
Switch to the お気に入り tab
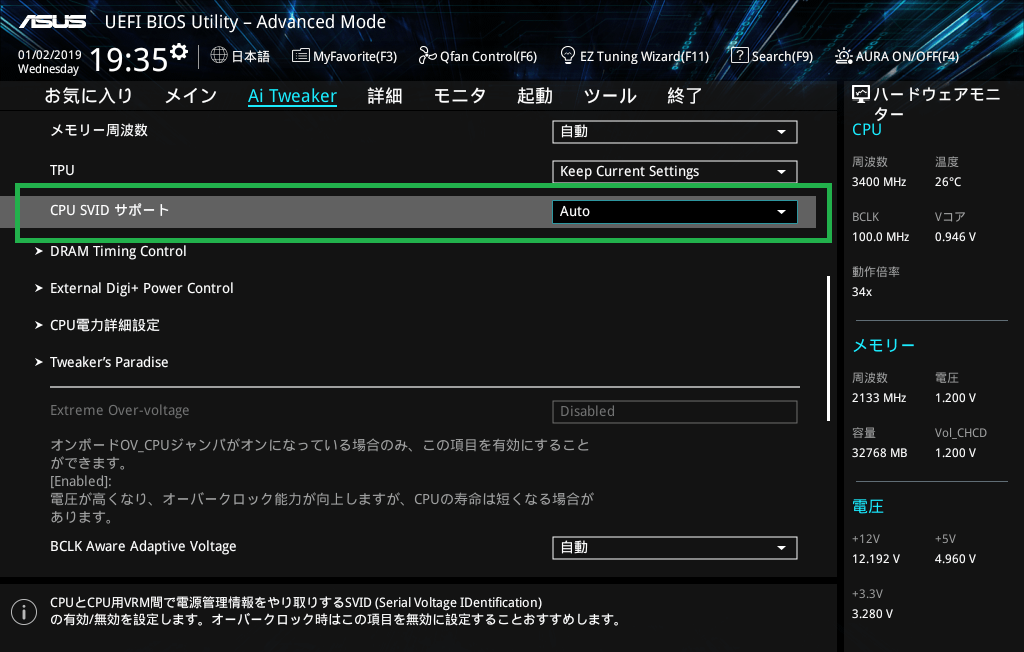[89, 96]
